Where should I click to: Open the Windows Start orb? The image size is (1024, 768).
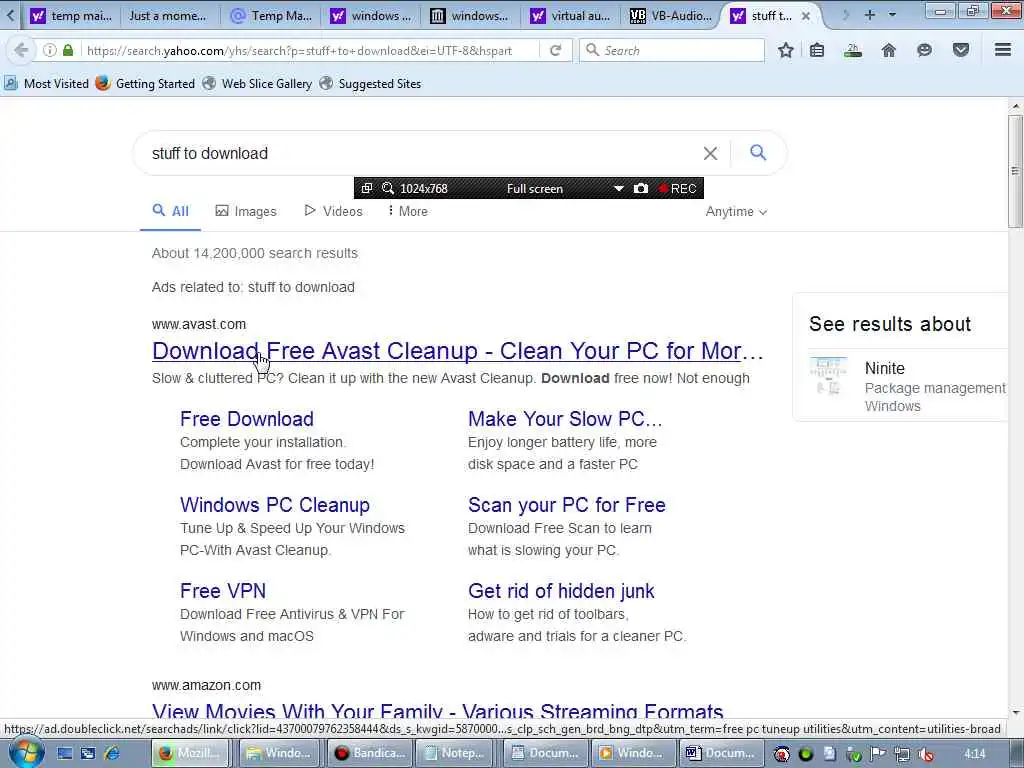point(26,753)
